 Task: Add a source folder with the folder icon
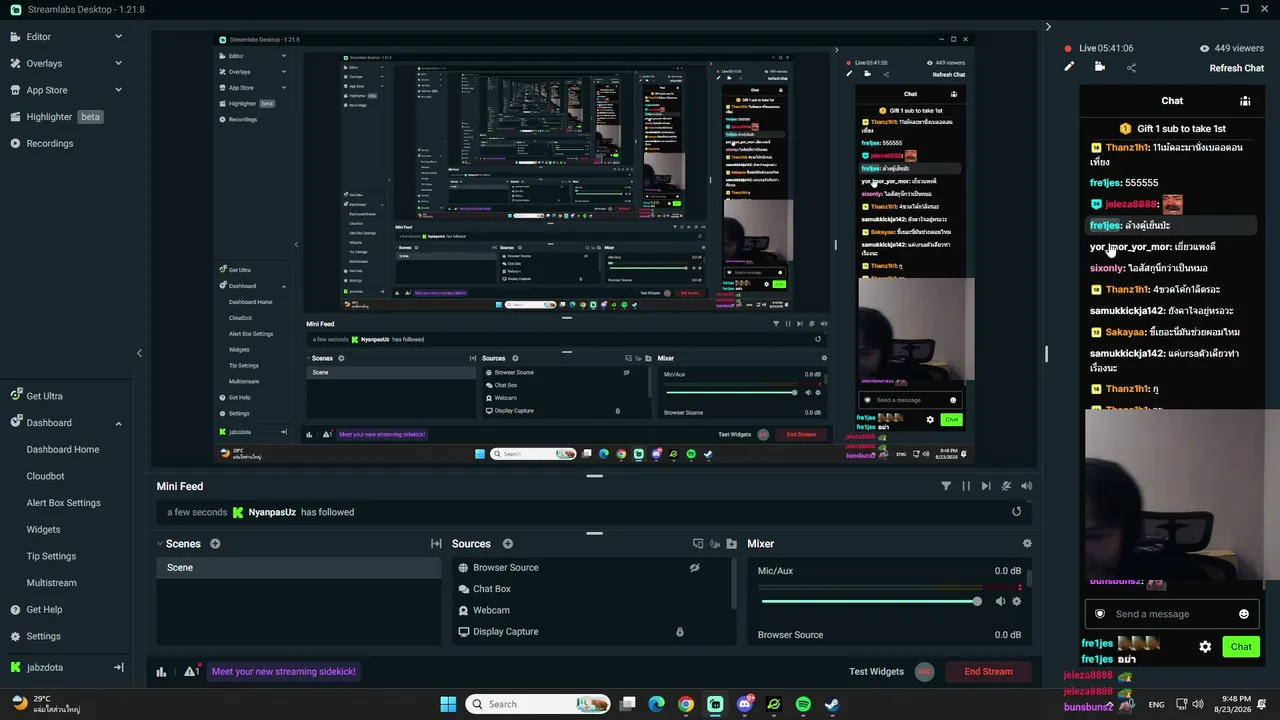[x=731, y=544]
